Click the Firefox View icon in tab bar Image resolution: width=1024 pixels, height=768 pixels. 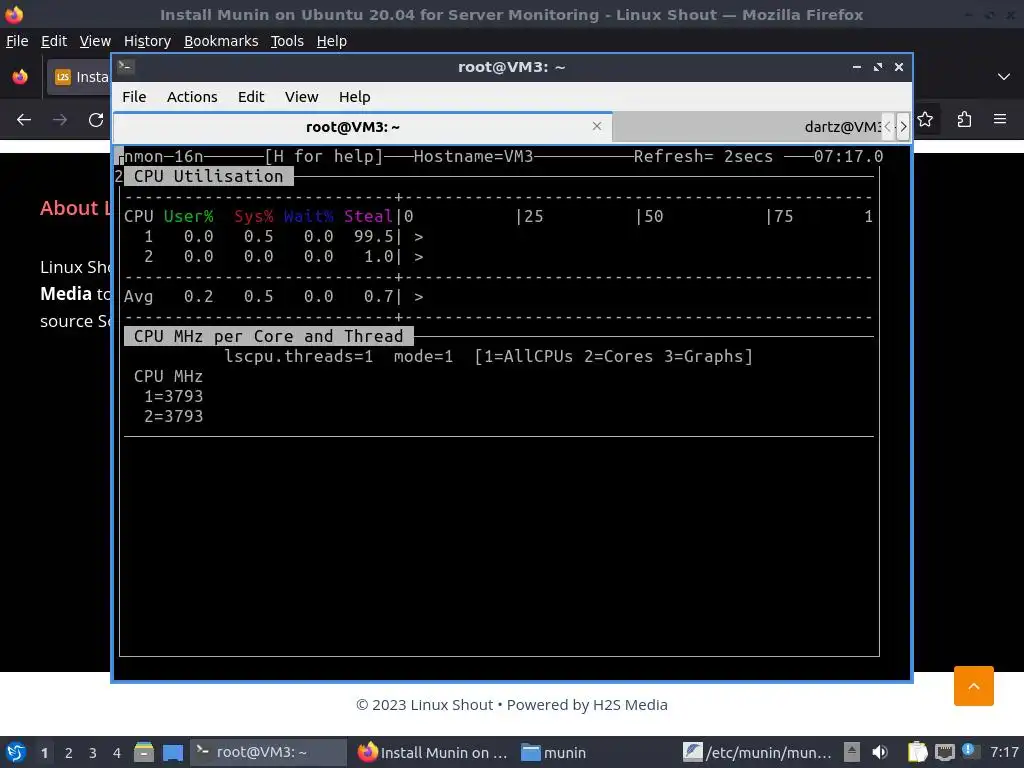20,77
